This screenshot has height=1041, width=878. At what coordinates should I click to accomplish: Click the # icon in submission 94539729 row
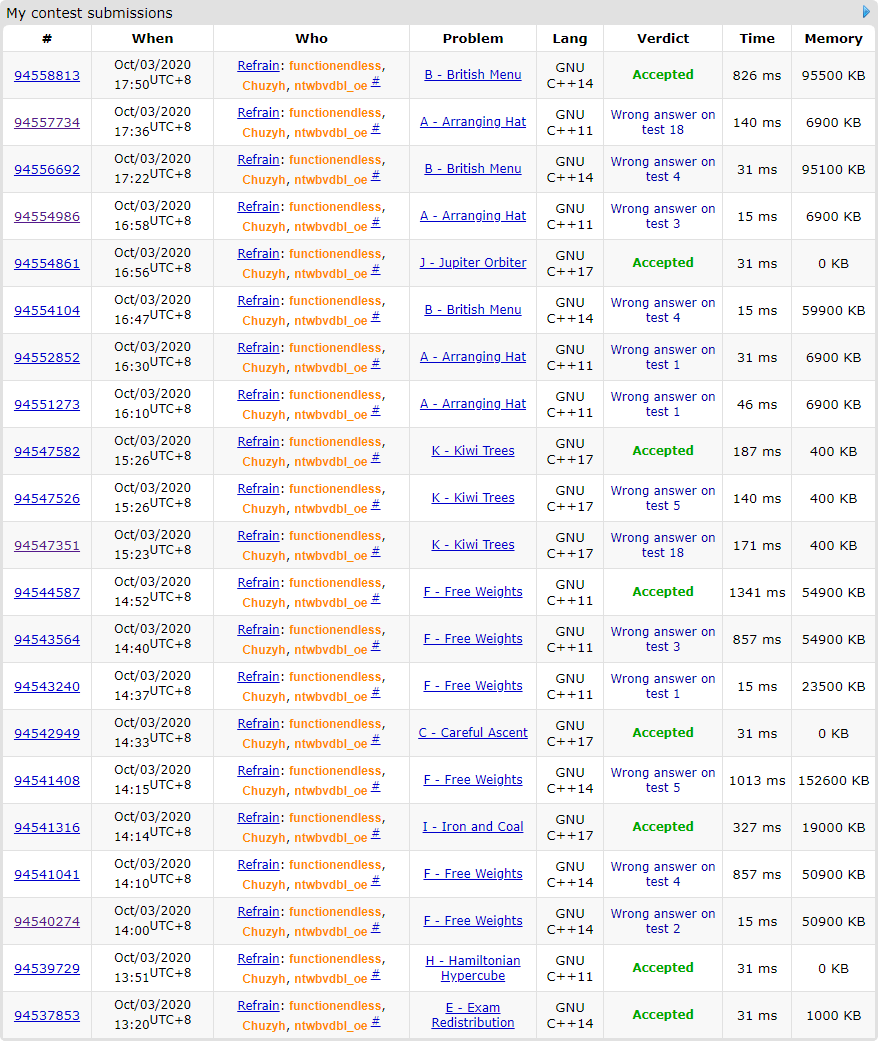[x=375, y=974]
